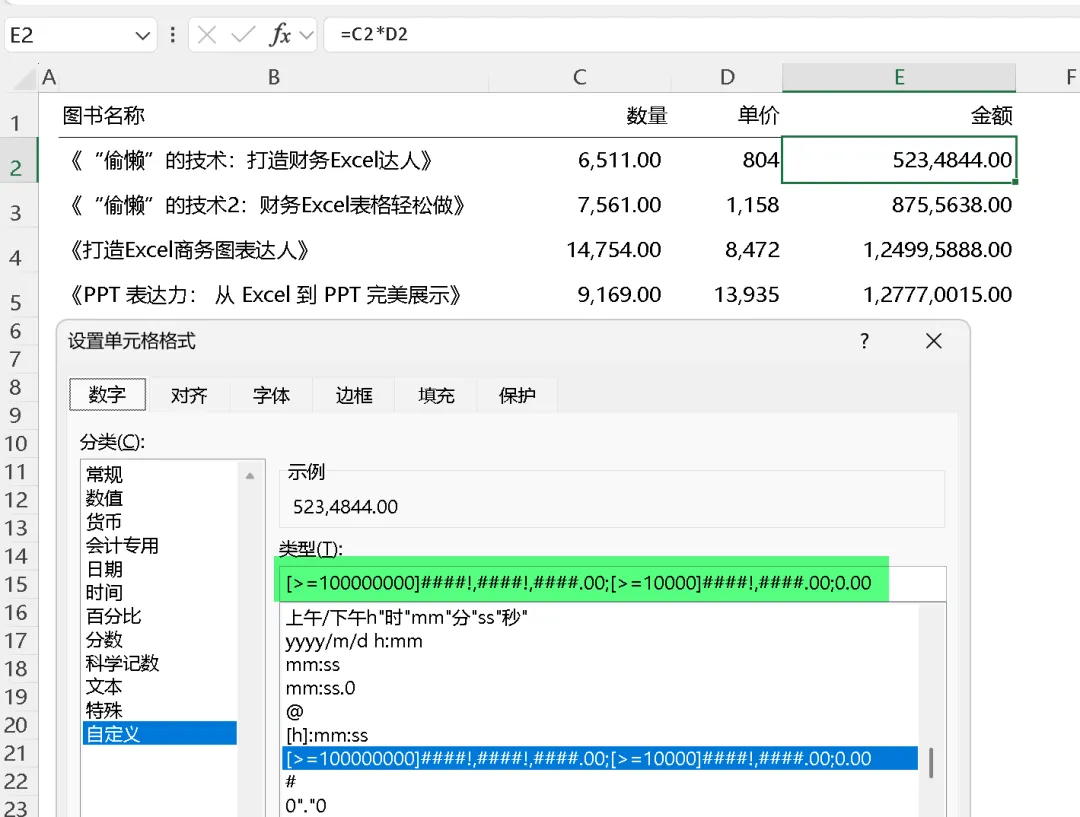Click the cell with 1,2499,5888.00
Screen dimensions: 1080x817
(x=900, y=249)
